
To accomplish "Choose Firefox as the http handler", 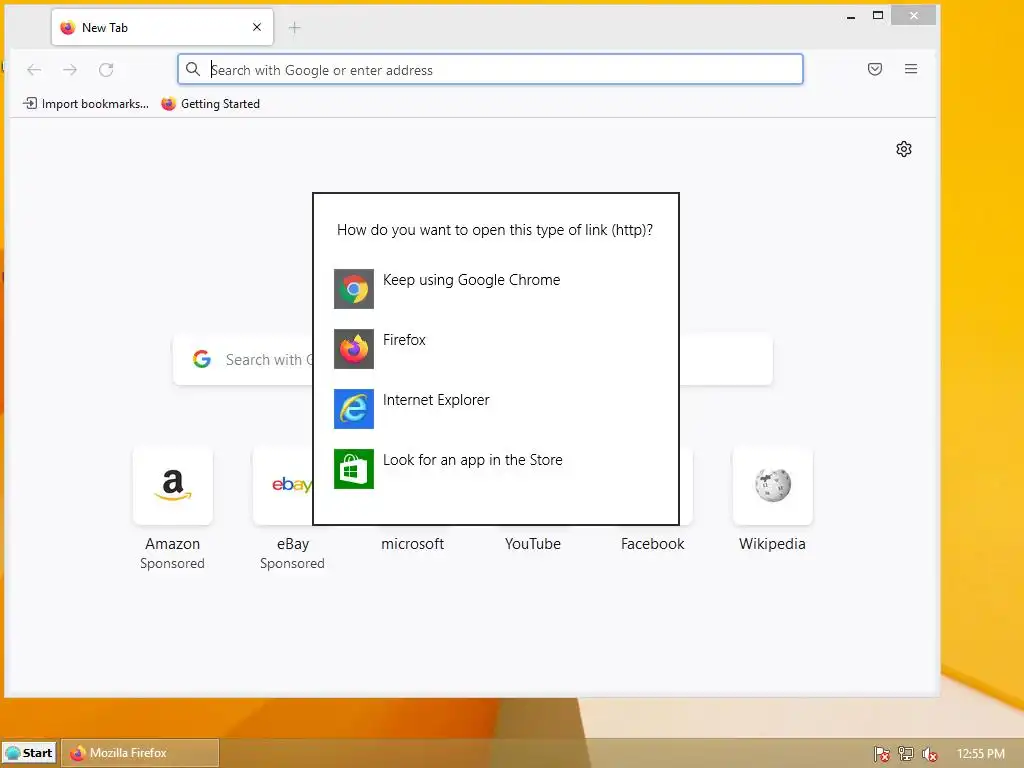I will (495, 348).
